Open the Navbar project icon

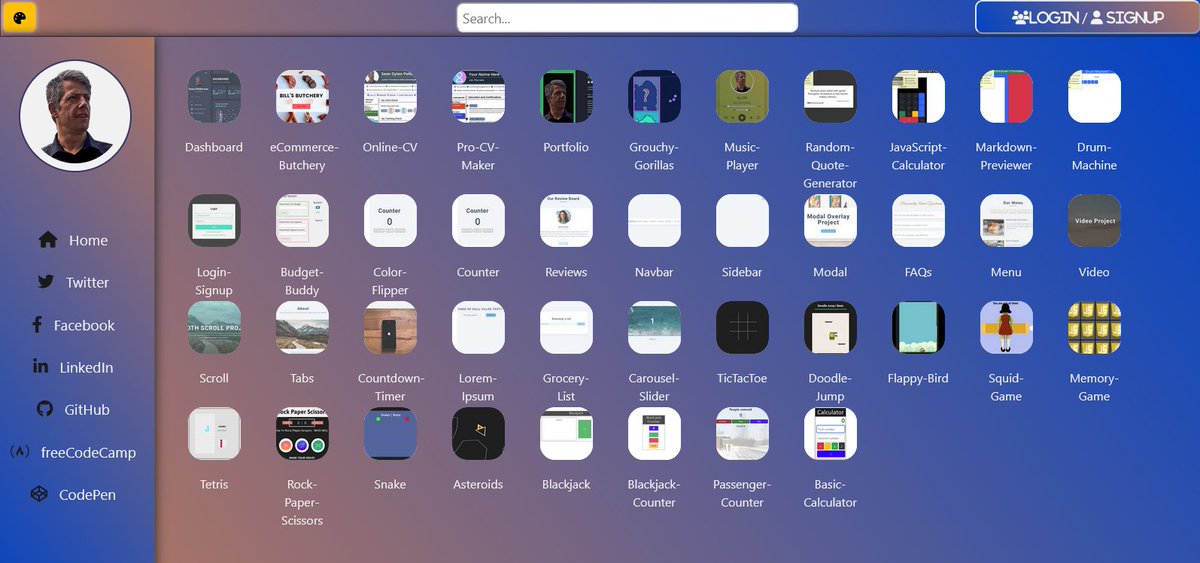coord(654,221)
